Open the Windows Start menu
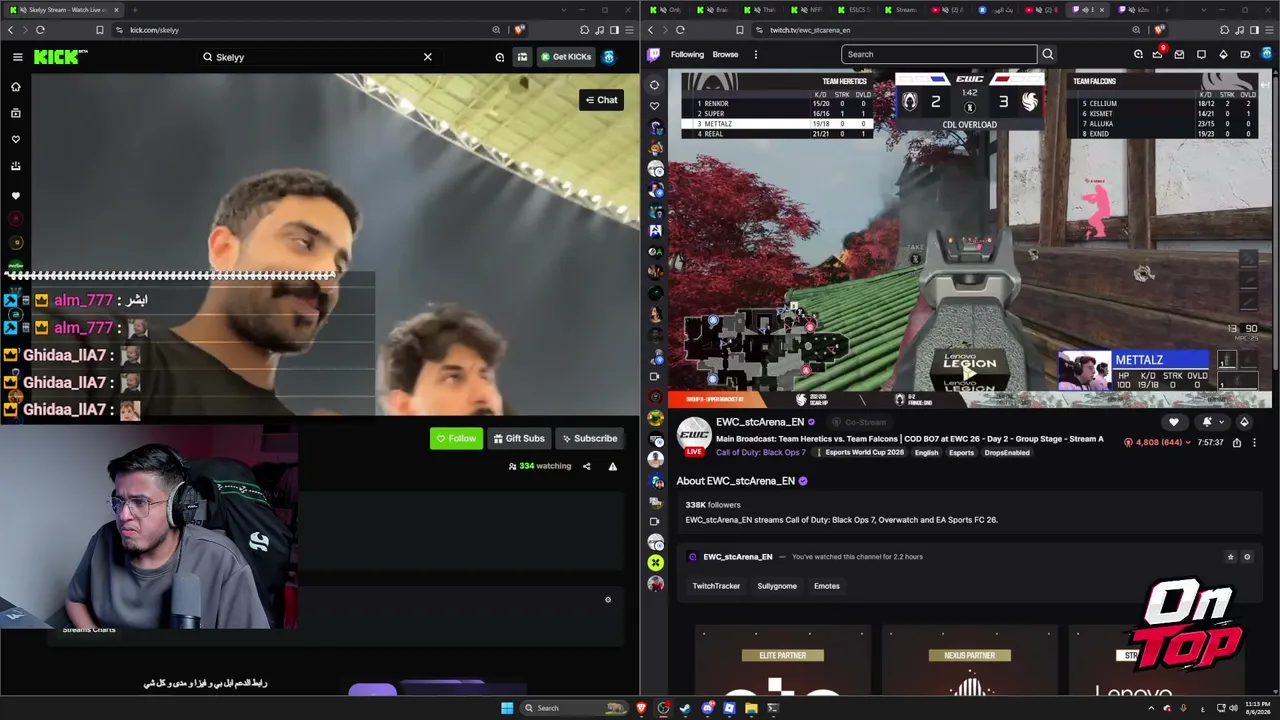 click(x=507, y=708)
